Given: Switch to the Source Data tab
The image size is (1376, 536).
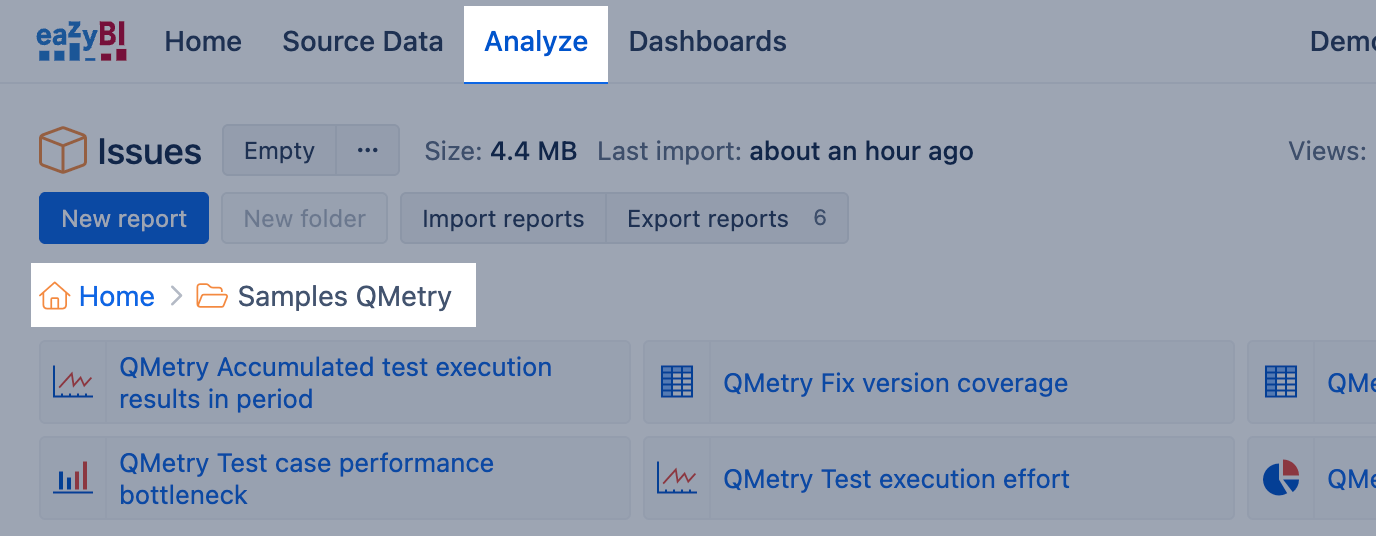Looking at the screenshot, I should coord(362,42).
